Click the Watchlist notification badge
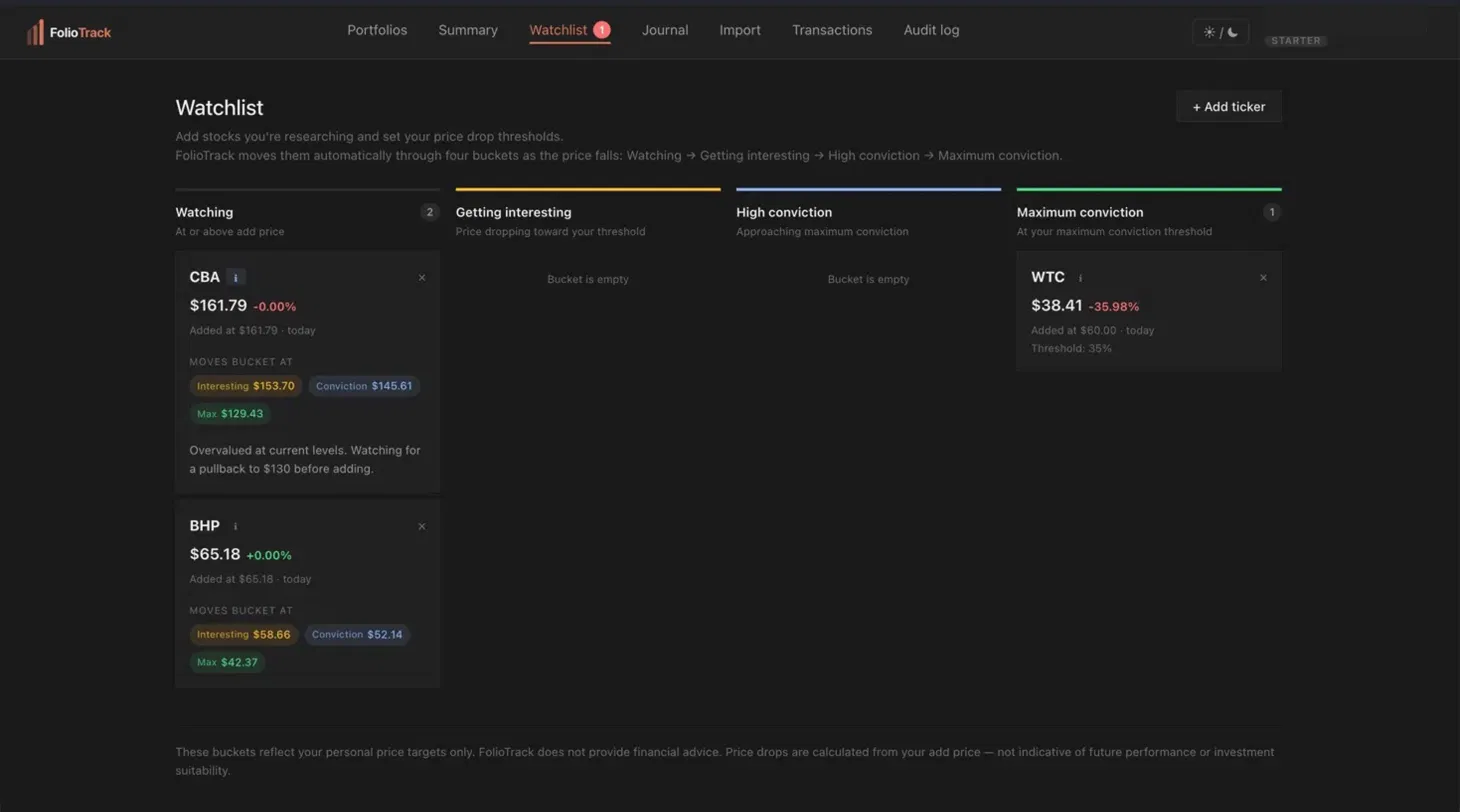The image size is (1460, 812). click(602, 30)
